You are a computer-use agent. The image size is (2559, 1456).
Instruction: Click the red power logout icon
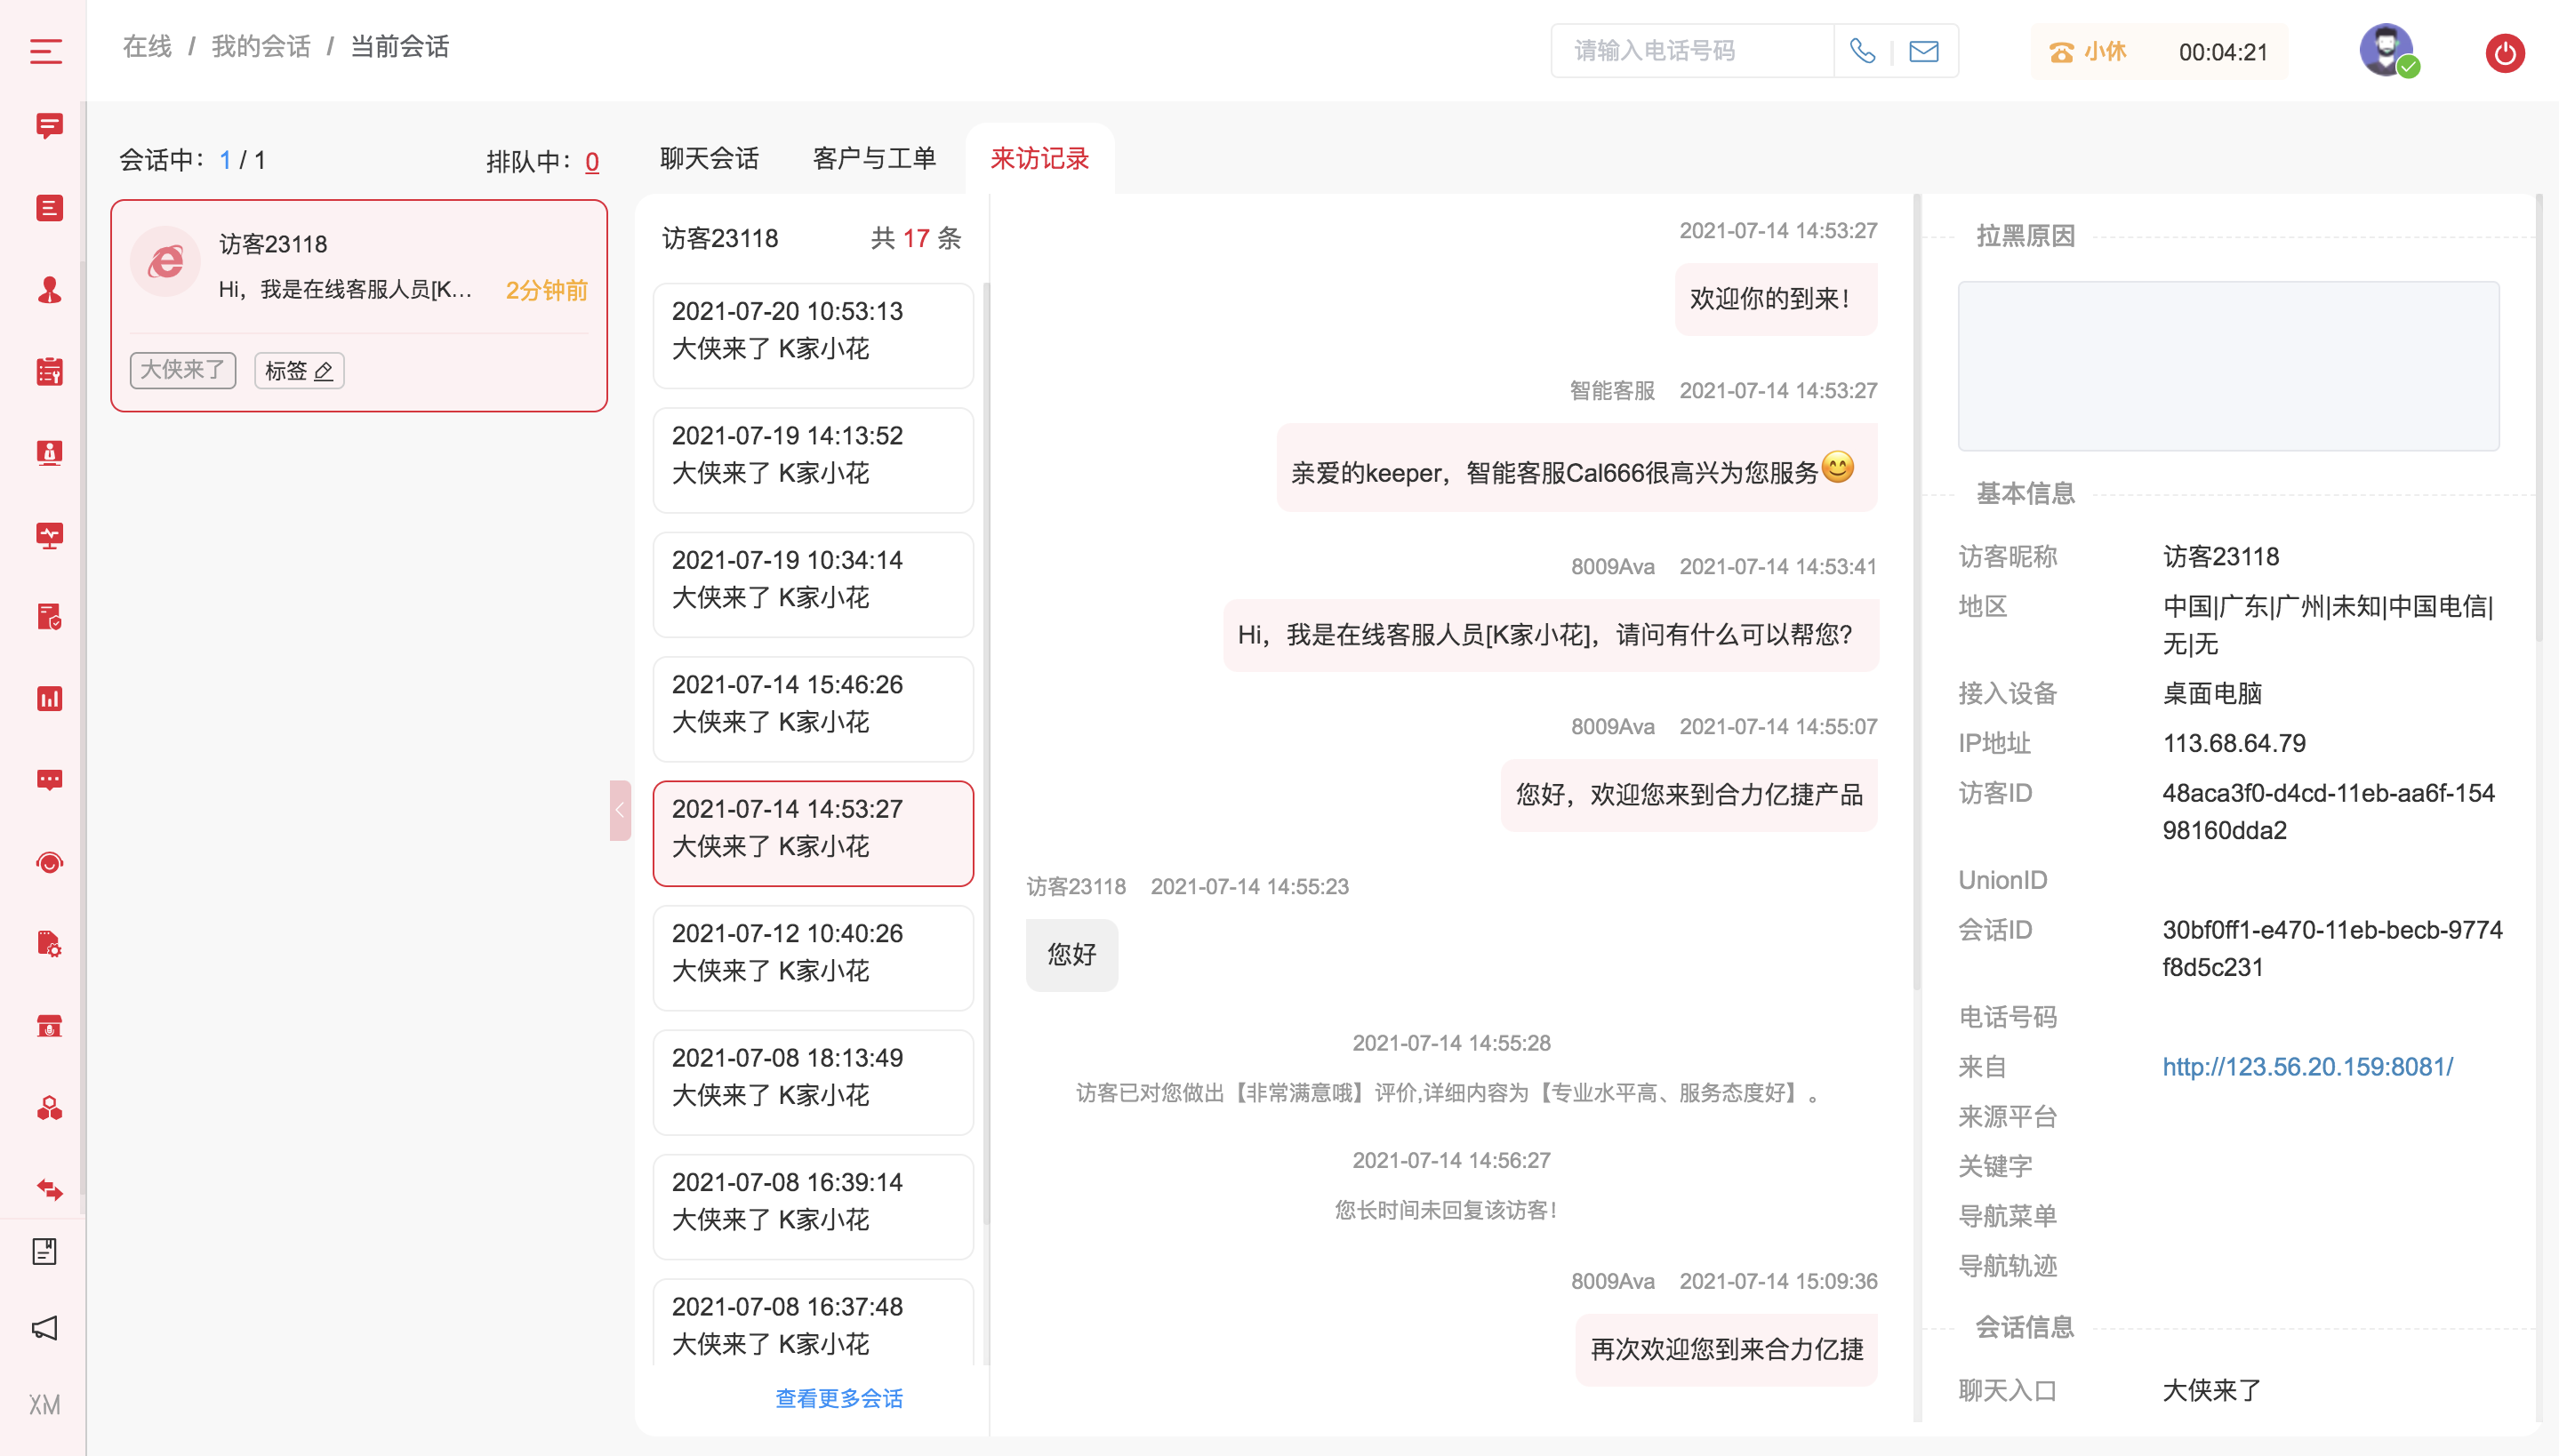tap(2504, 53)
